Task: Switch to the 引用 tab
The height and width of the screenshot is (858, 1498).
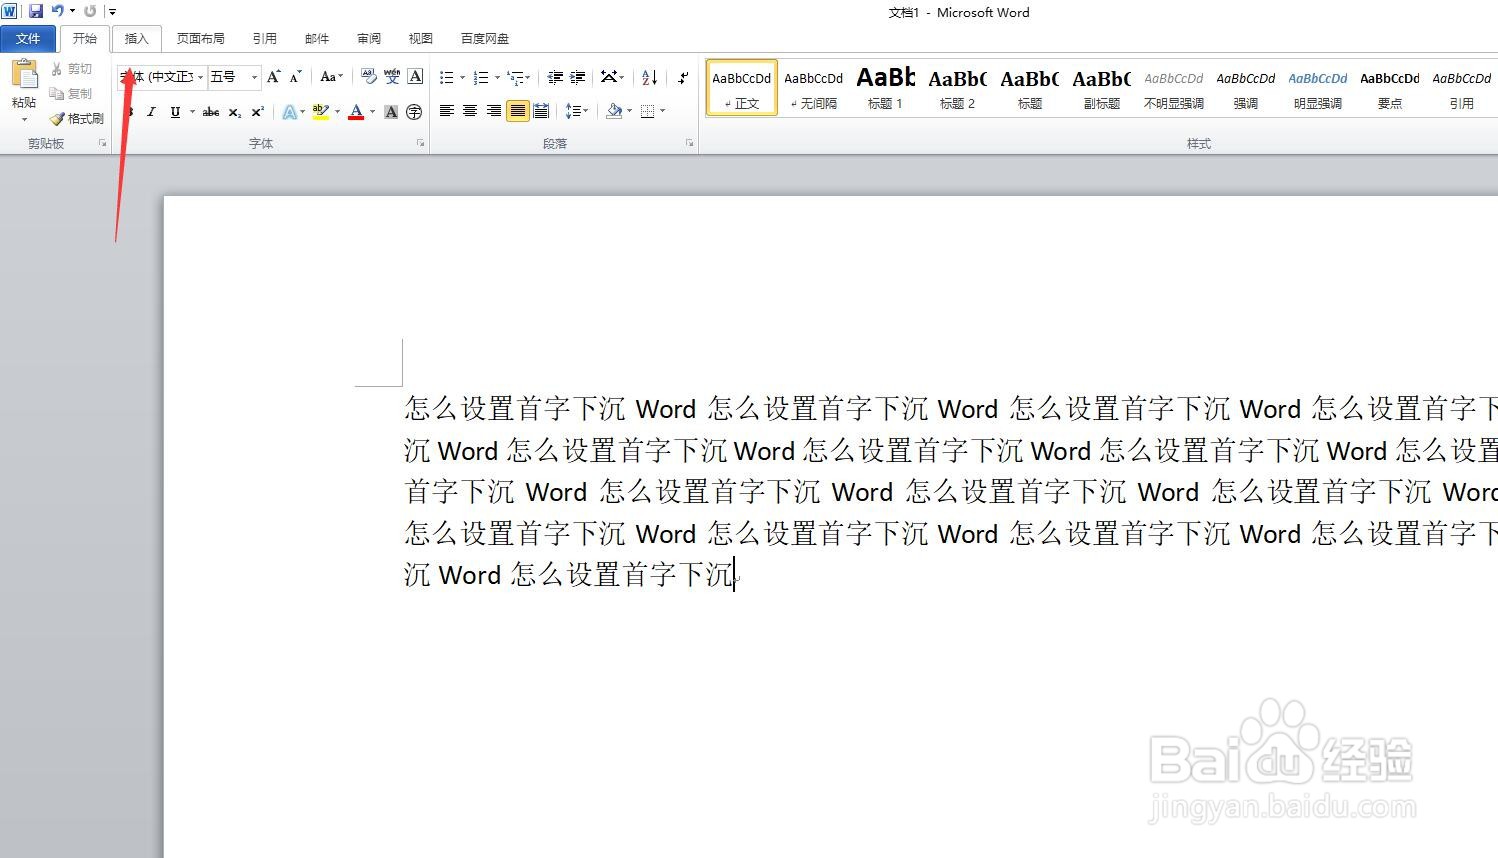Action: [x=264, y=39]
